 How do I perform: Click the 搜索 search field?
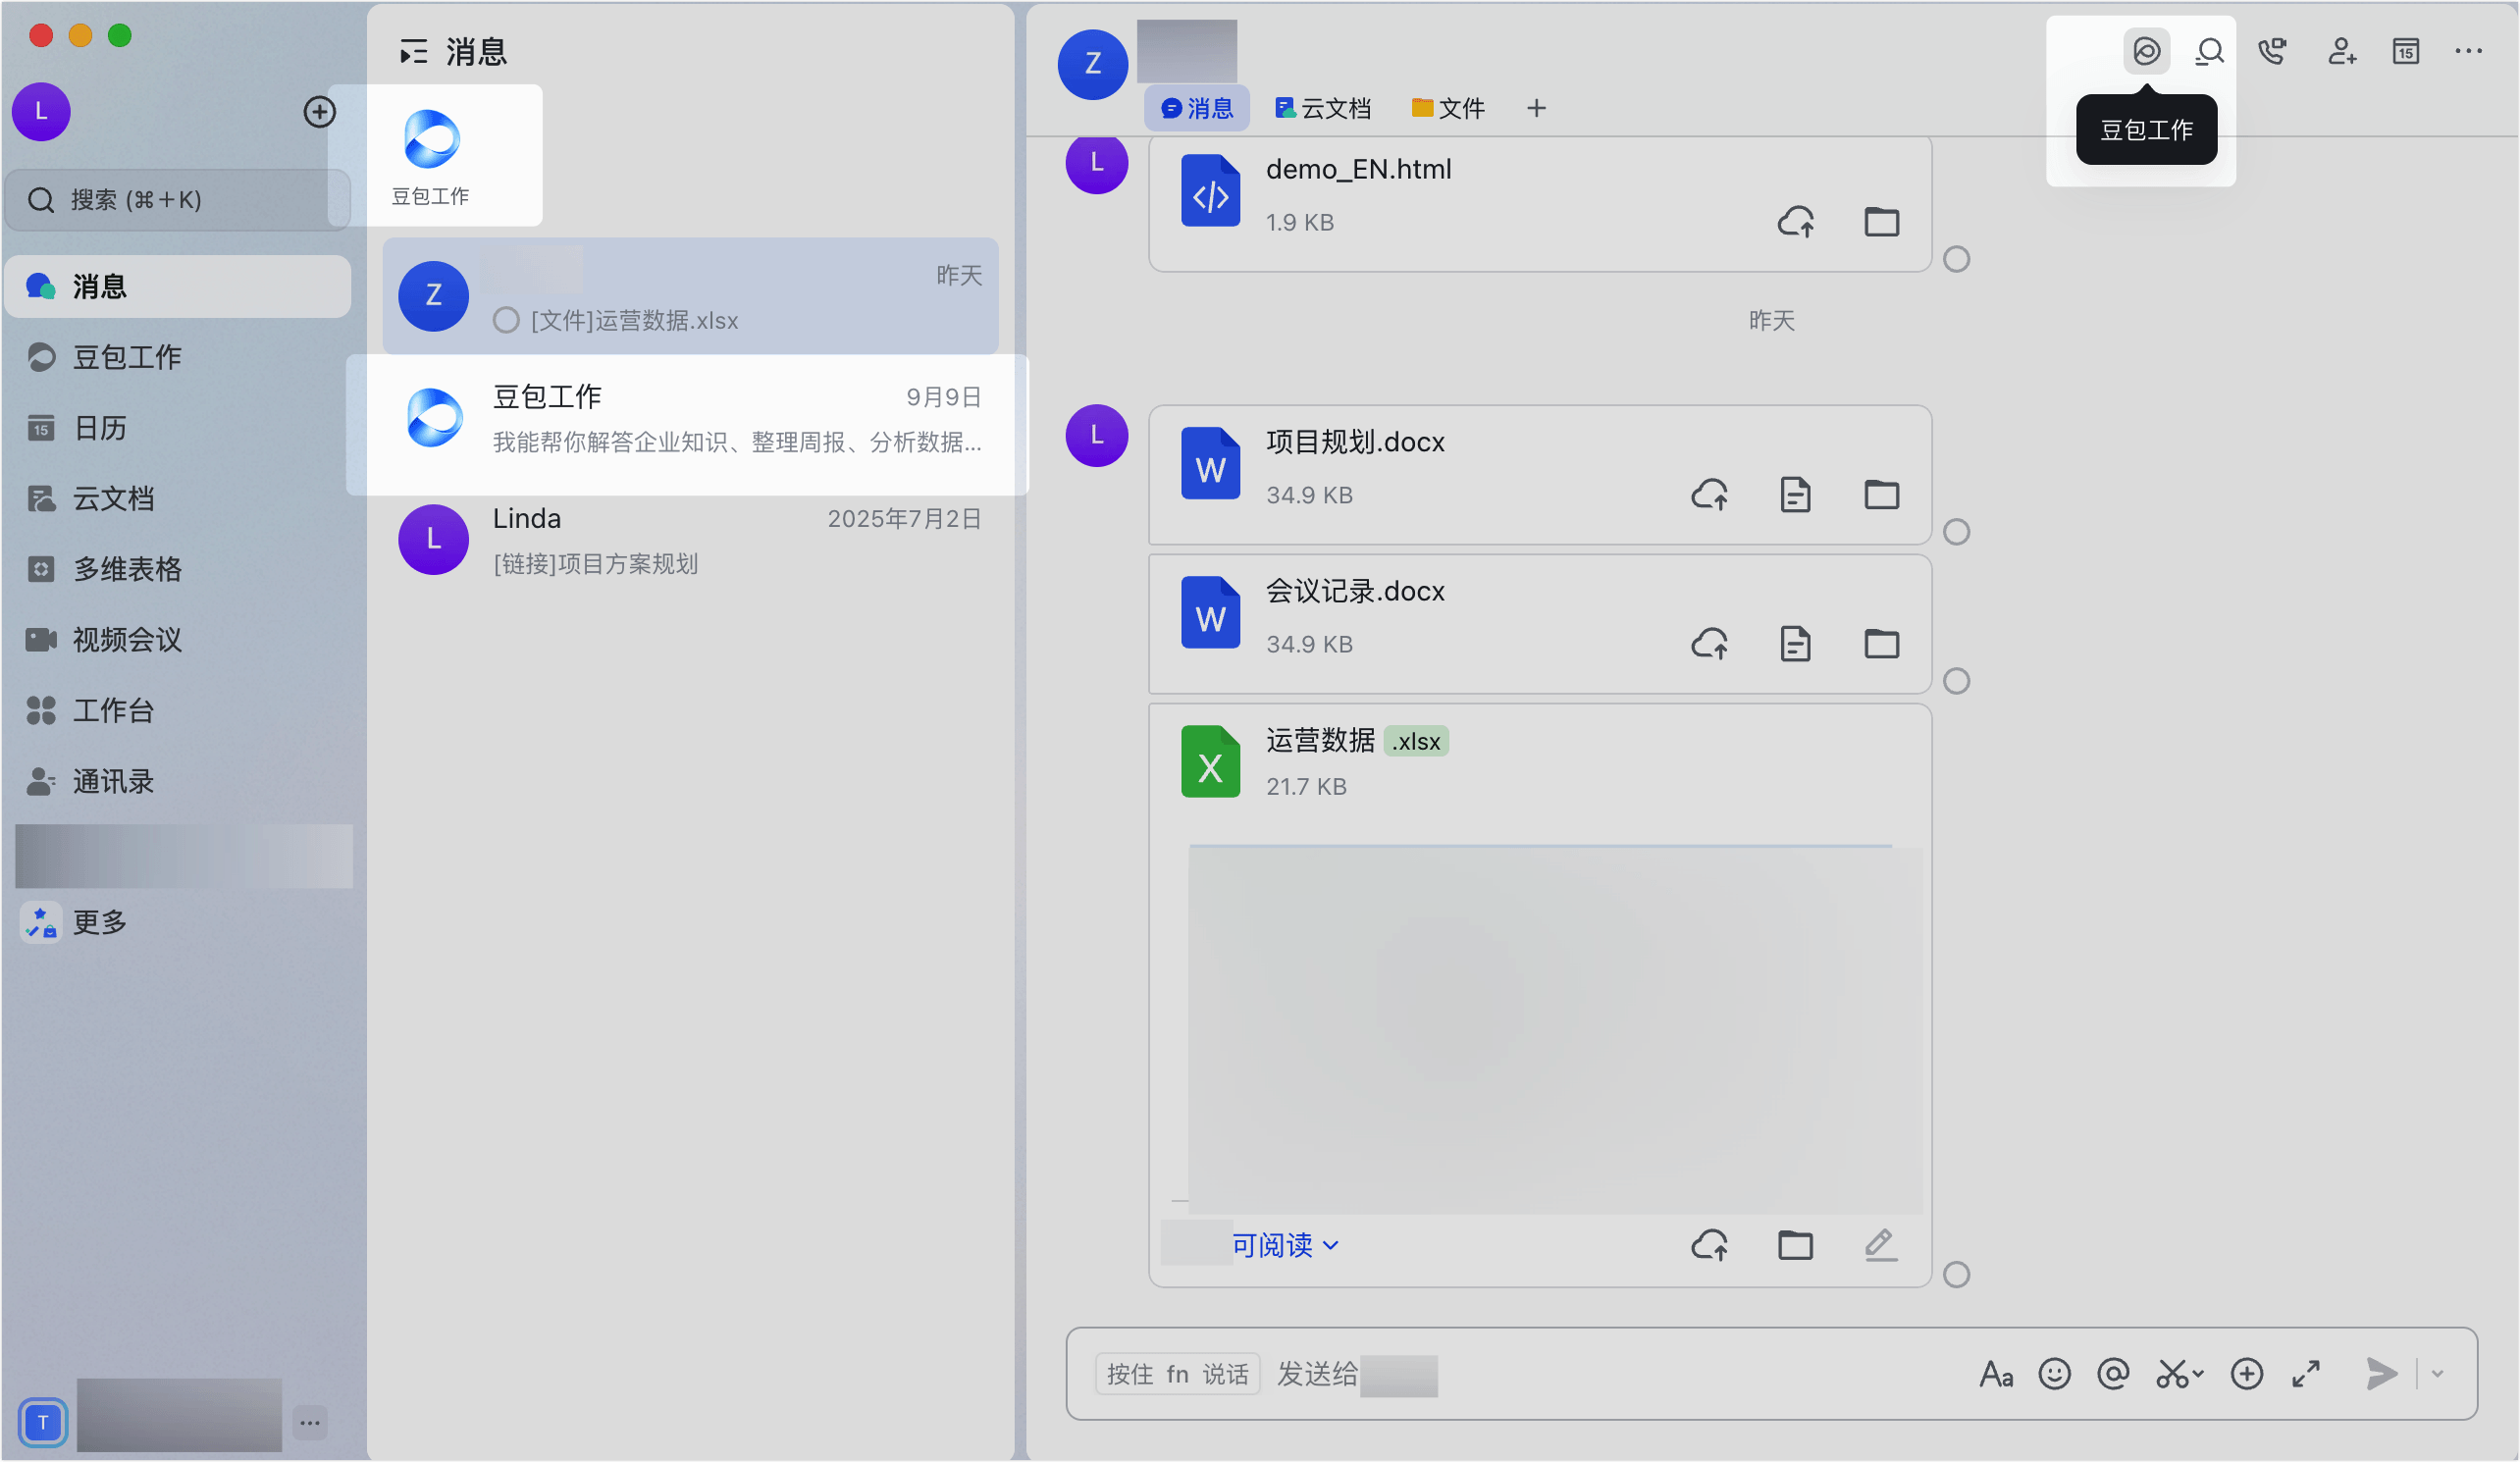point(177,200)
